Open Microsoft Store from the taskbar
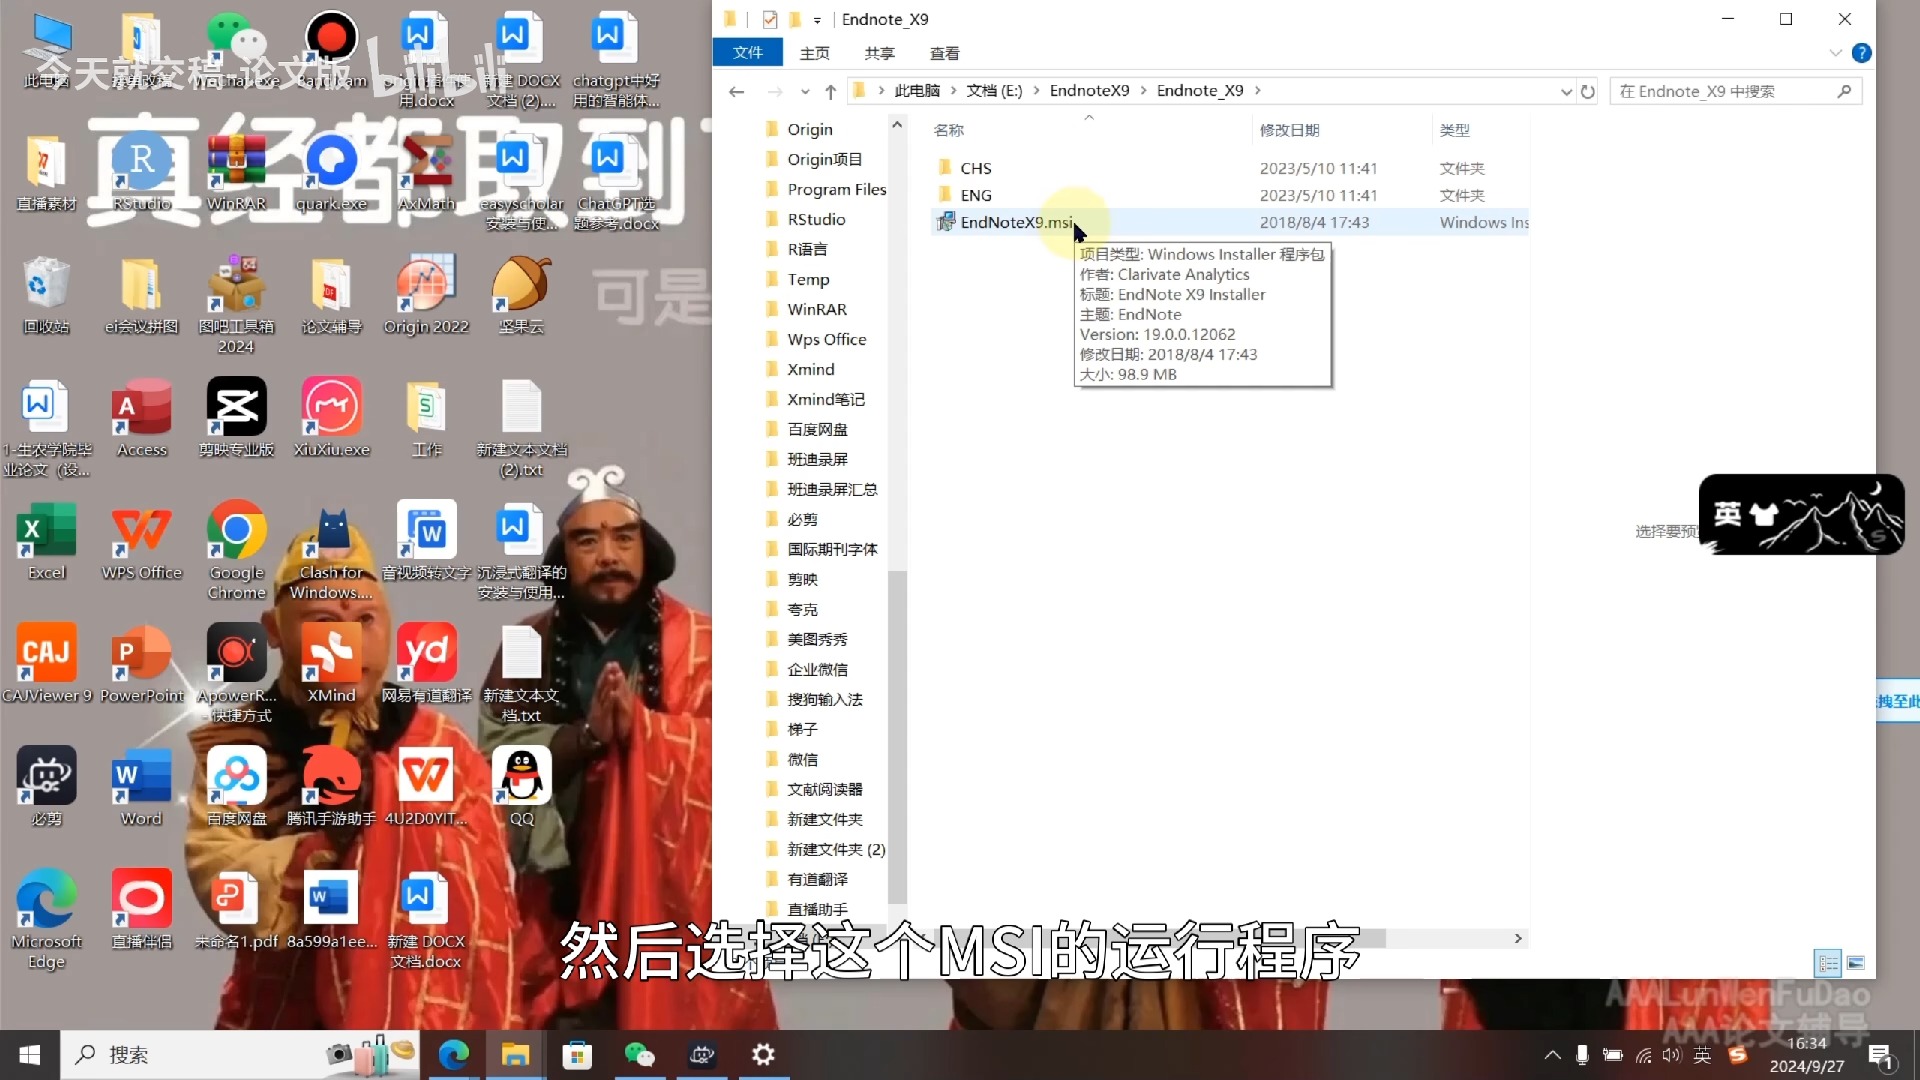The width and height of the screenshot is (1920, 1080). tap(577, 1055)
